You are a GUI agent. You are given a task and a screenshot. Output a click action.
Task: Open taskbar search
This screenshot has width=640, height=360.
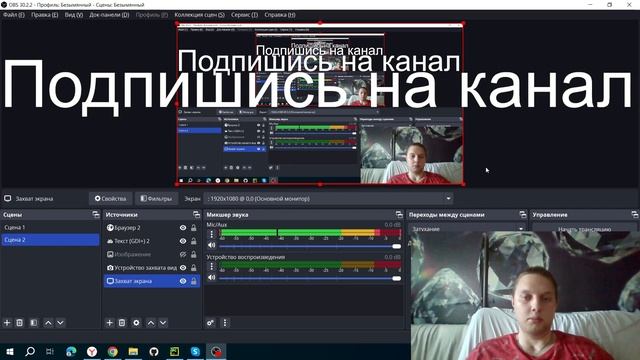(x=30, y=351)
